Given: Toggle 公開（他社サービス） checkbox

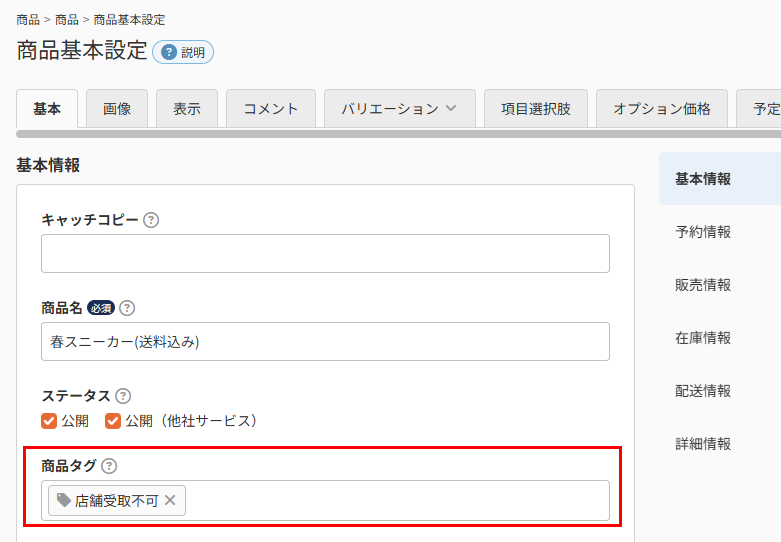Looking at the screenshot, I should coord(113,421).
